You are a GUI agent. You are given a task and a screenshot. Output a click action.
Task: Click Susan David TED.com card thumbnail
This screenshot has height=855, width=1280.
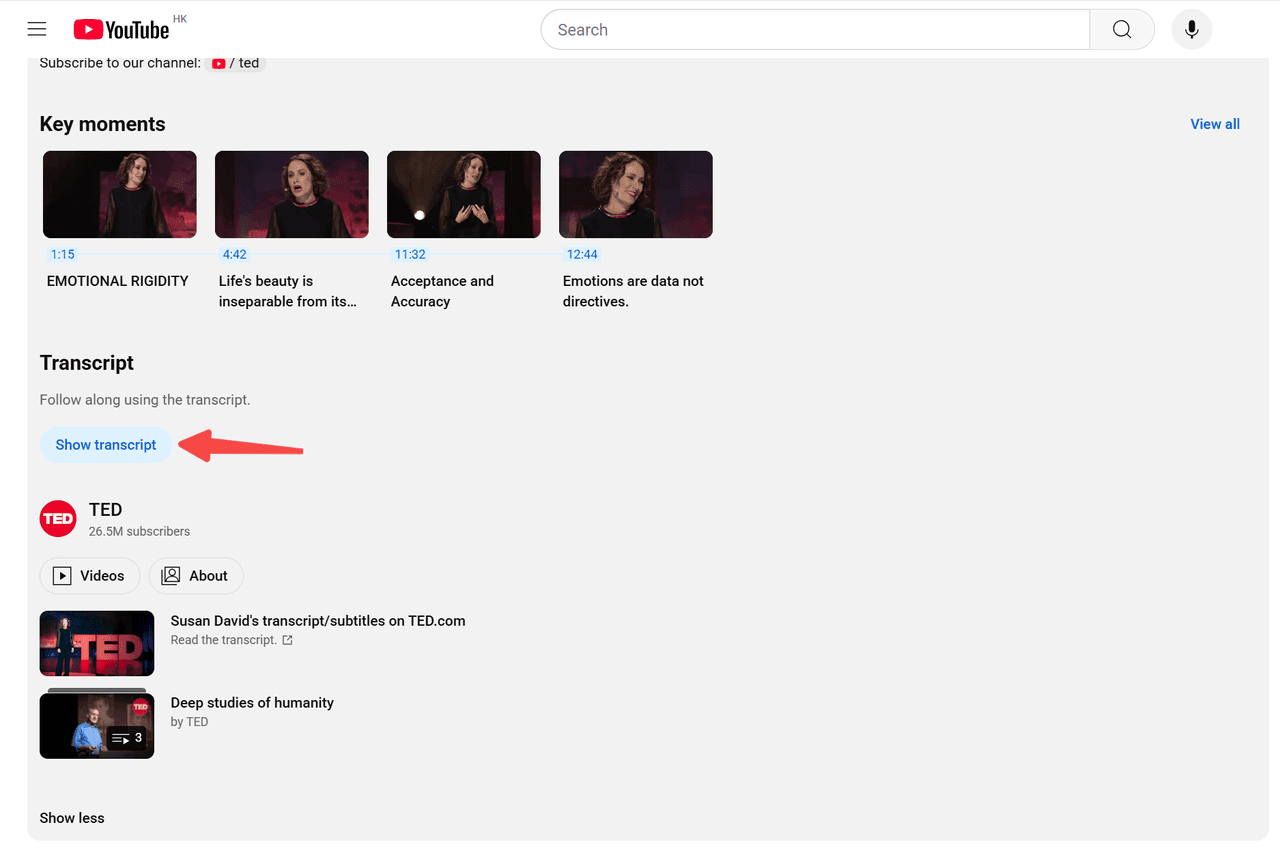coord(97,643)
